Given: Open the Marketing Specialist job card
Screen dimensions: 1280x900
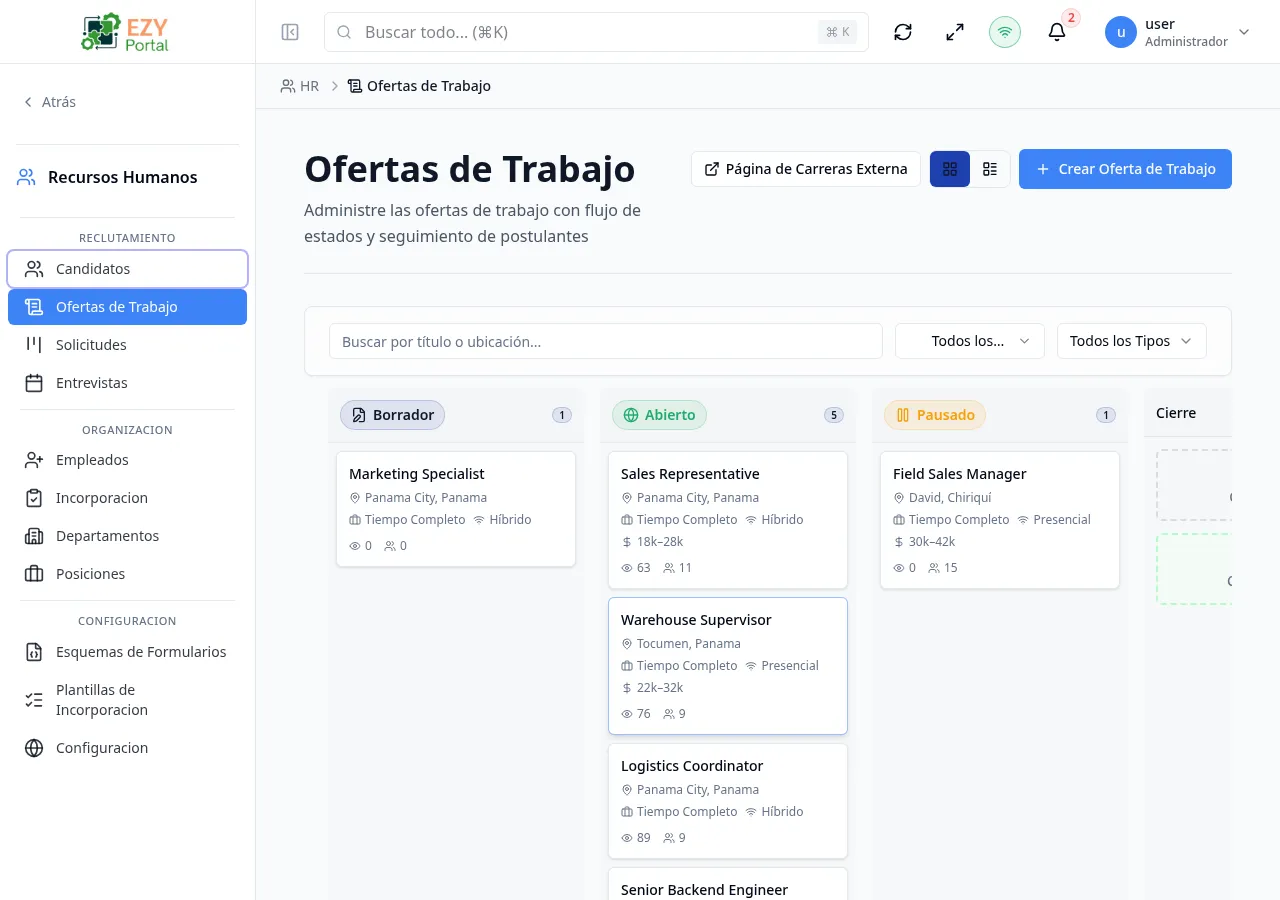Looking at the screenshot, I should tap(456, 509).
